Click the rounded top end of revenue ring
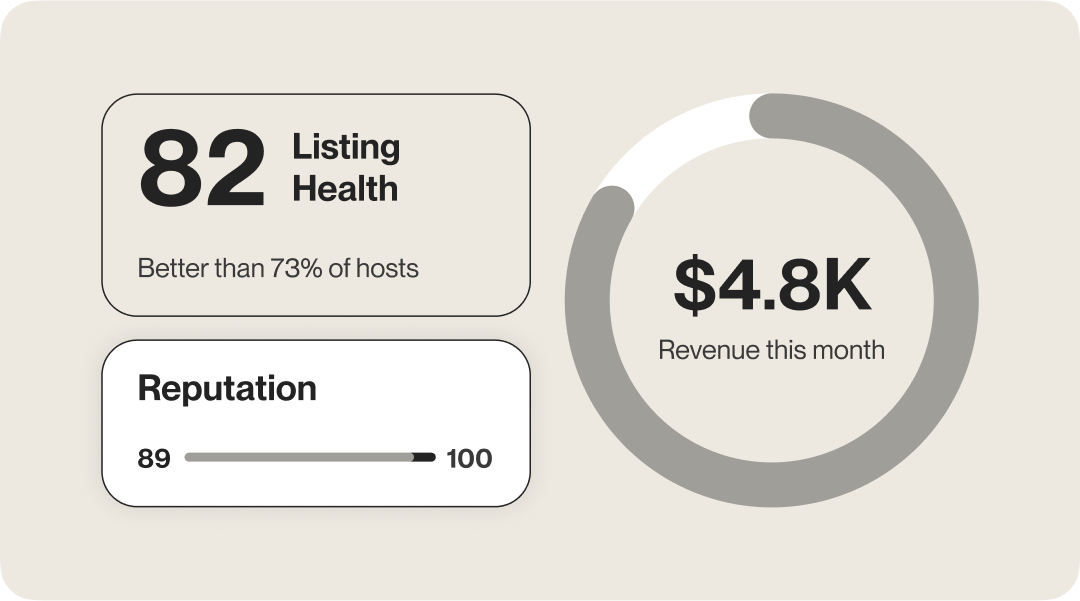The height and width of the screenshot is (601, 1080). pos(771,116)
